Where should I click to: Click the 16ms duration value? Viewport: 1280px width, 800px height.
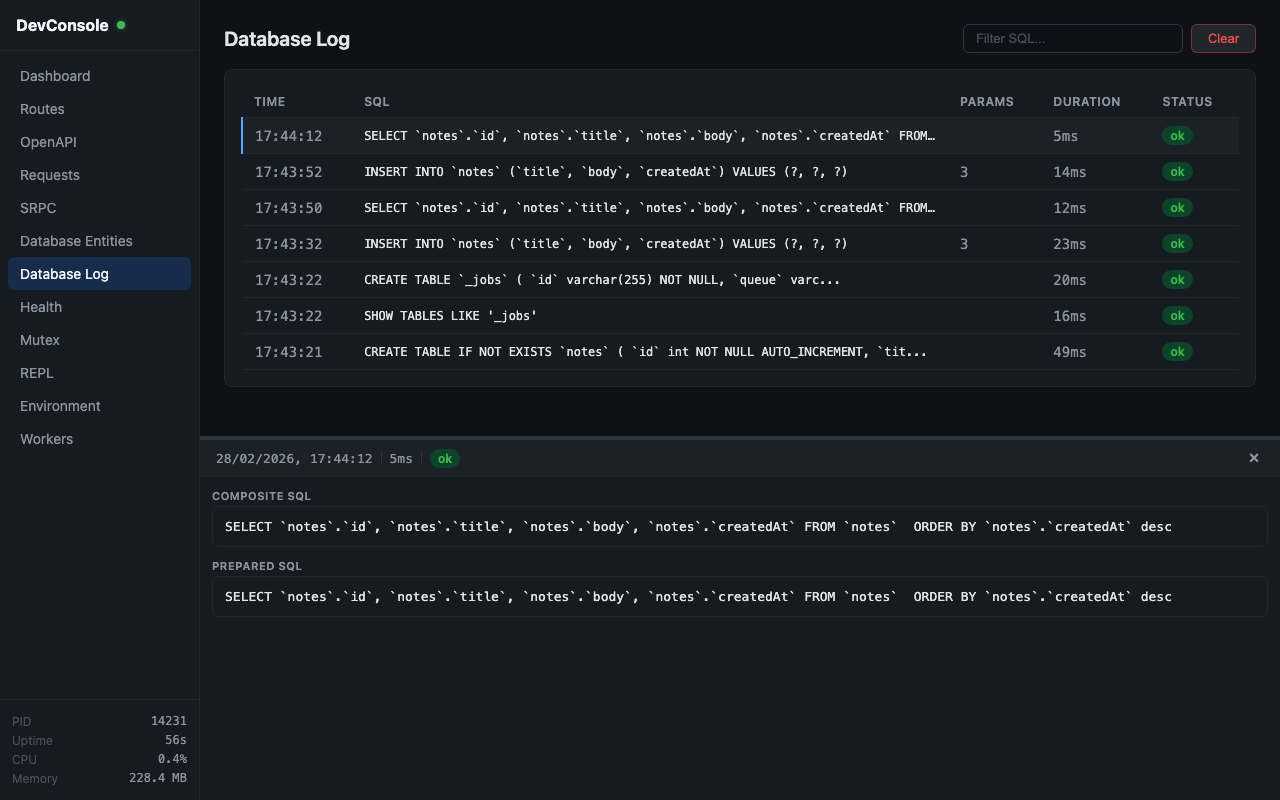(x=1070, y=316)
